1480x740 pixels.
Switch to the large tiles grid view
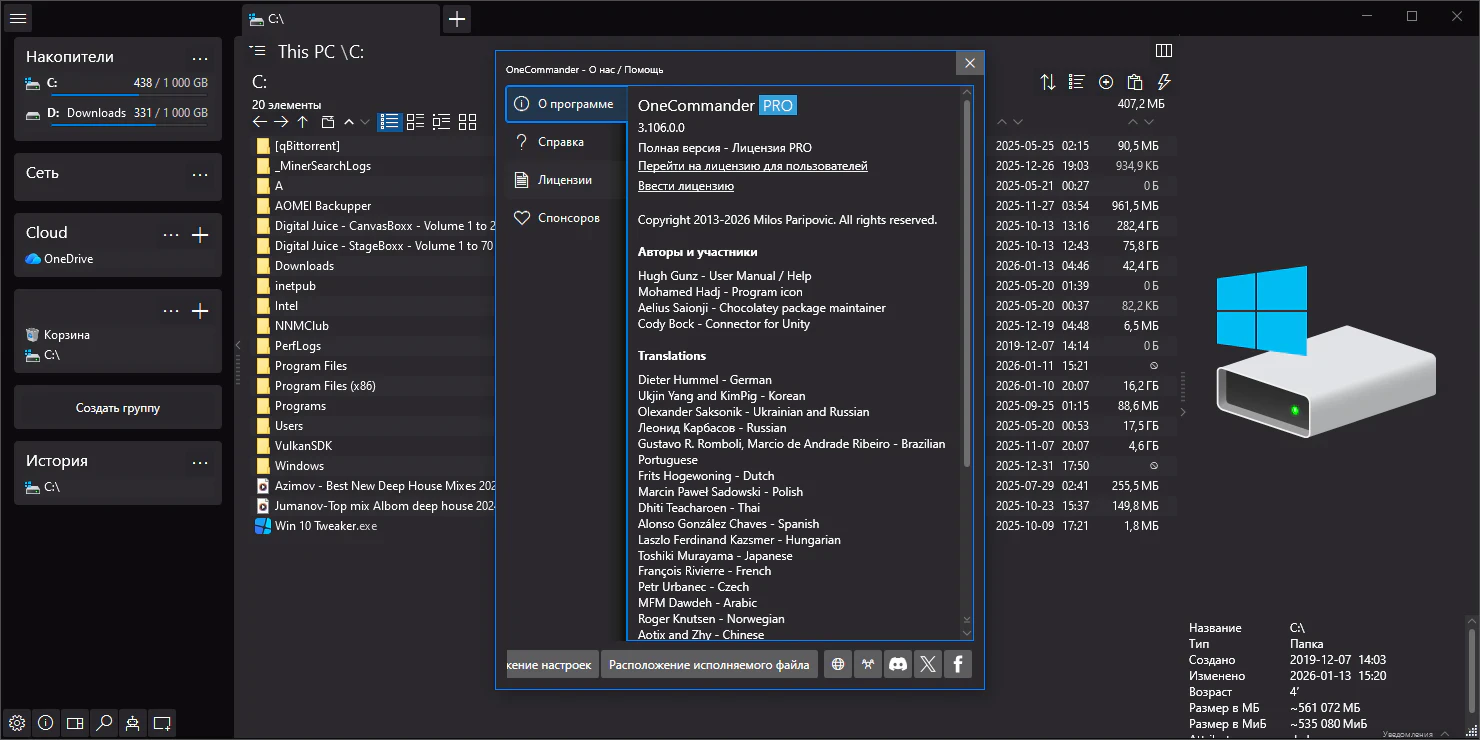pyautogui.click(x=467, y=122)
